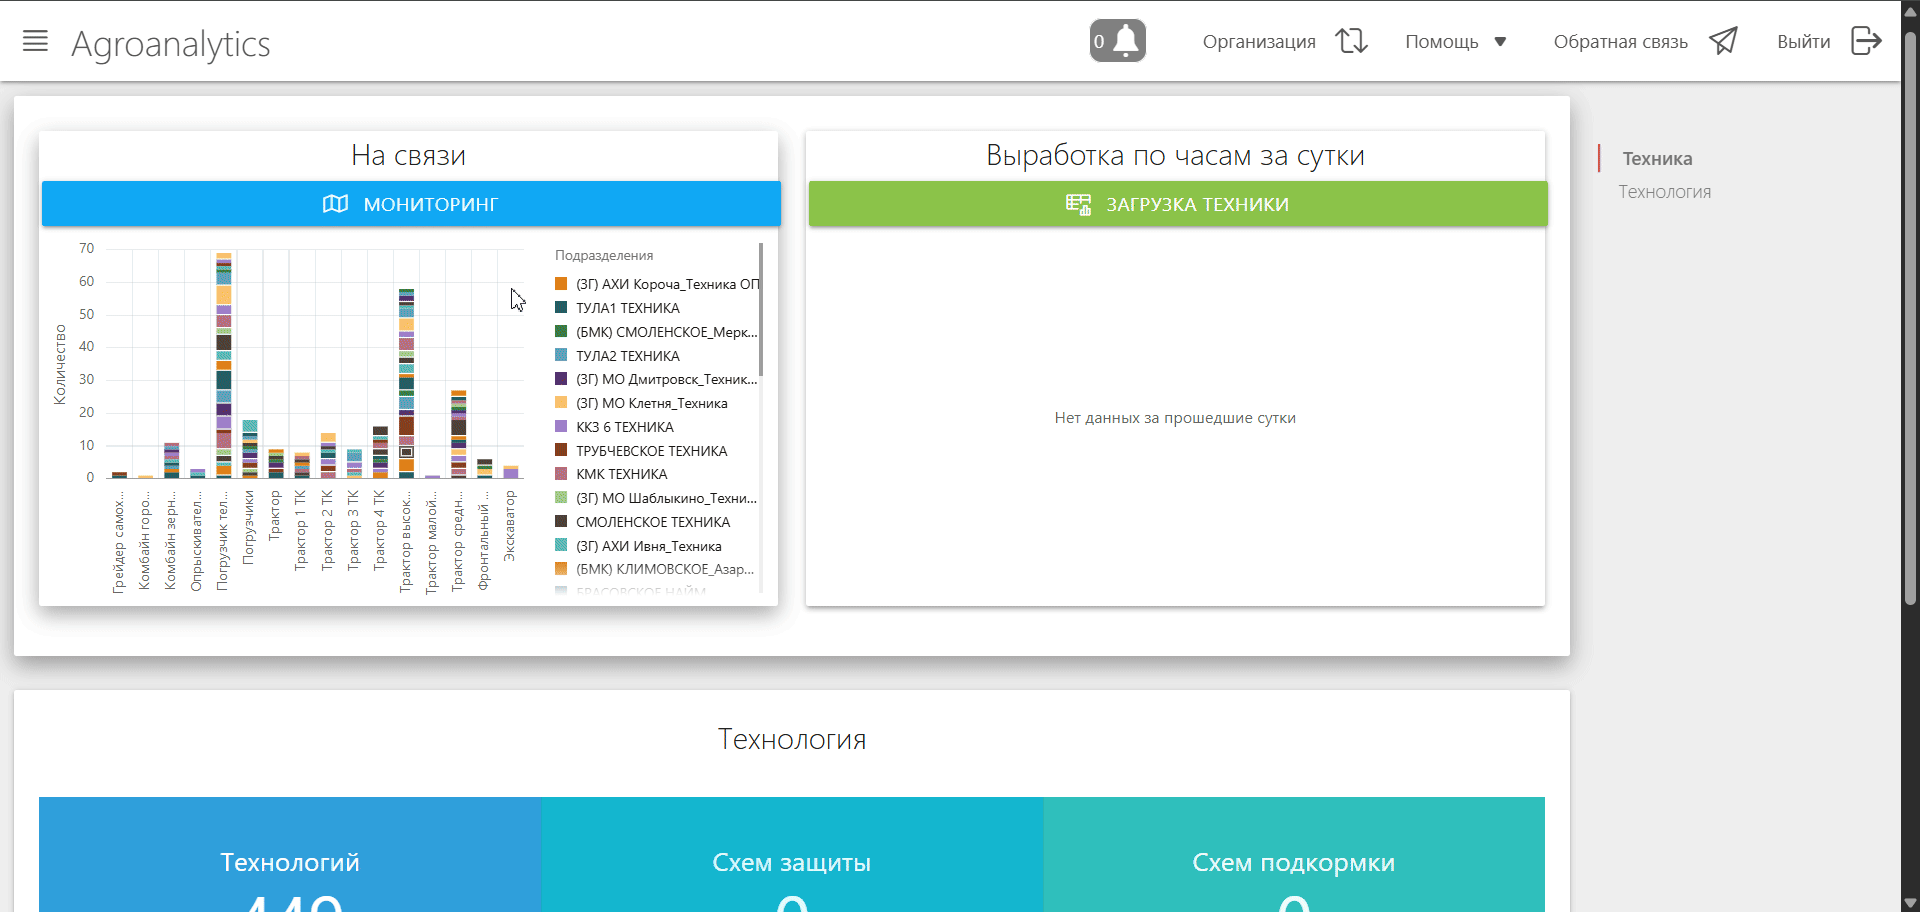Select Техника in the side navigation
This screenshot has width=1920, height=912.
[x=1657, y=159]
